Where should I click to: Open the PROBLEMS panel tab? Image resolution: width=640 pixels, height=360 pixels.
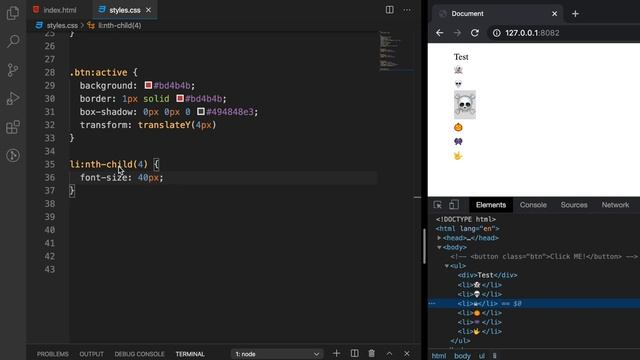(53, 354)
